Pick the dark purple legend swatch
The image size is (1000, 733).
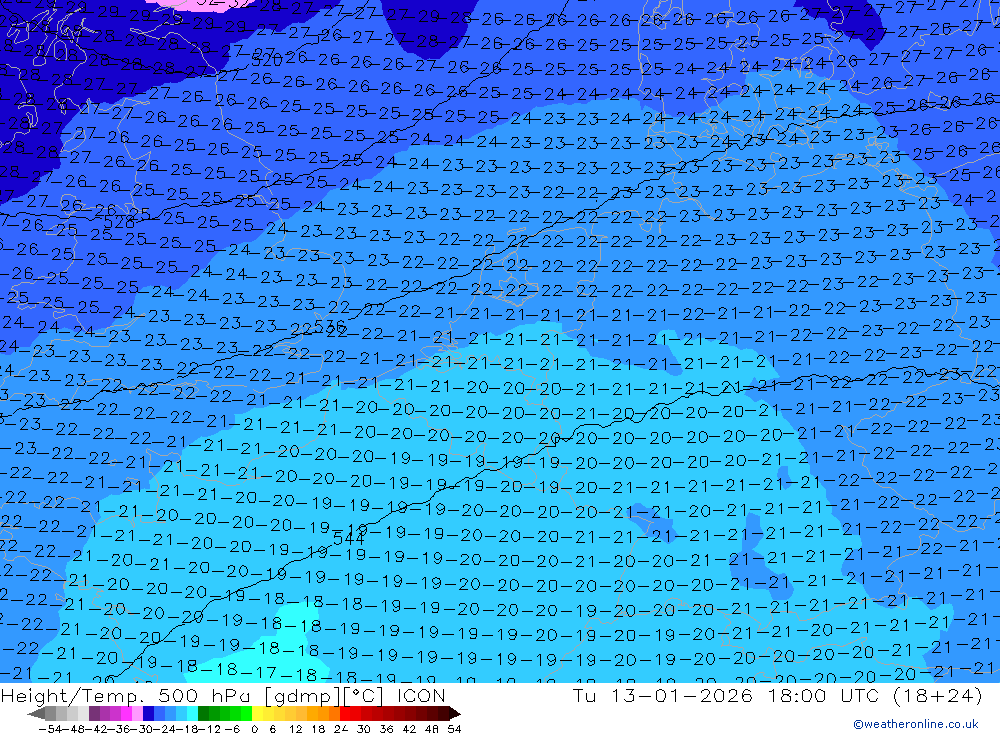click(x=94, y=713)
